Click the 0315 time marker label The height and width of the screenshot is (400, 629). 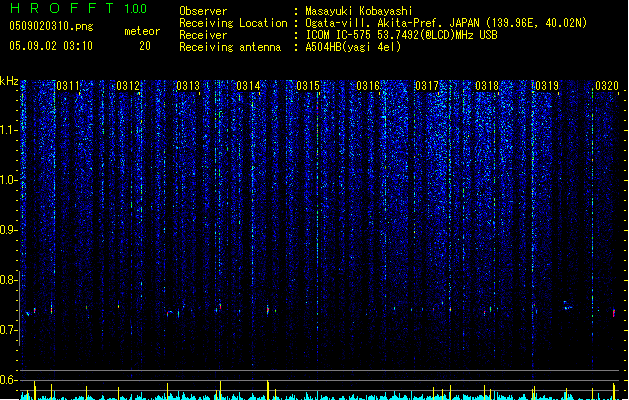coord(308,86)
